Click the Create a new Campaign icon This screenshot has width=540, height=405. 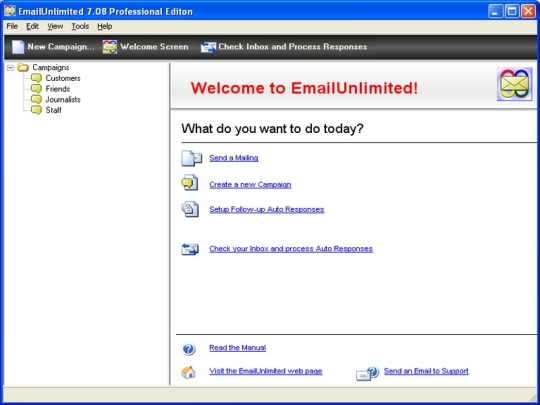pos(190,183)
